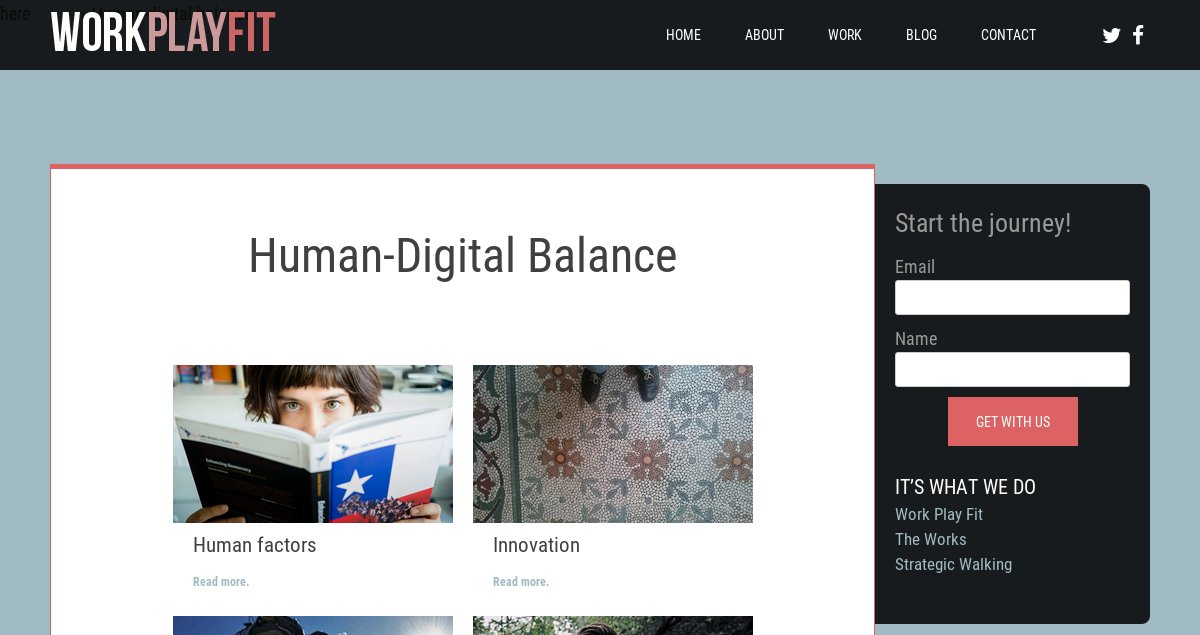Open the Twitter profile icon
Screen dimensions: 1200x635
click(x=1111, y=35)
